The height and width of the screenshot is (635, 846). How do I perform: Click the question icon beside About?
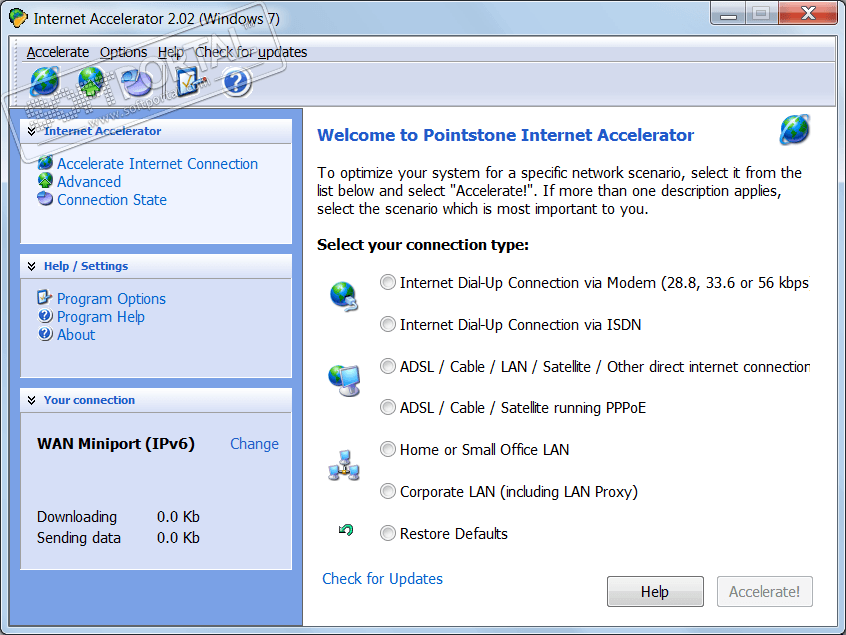(45, 334)
